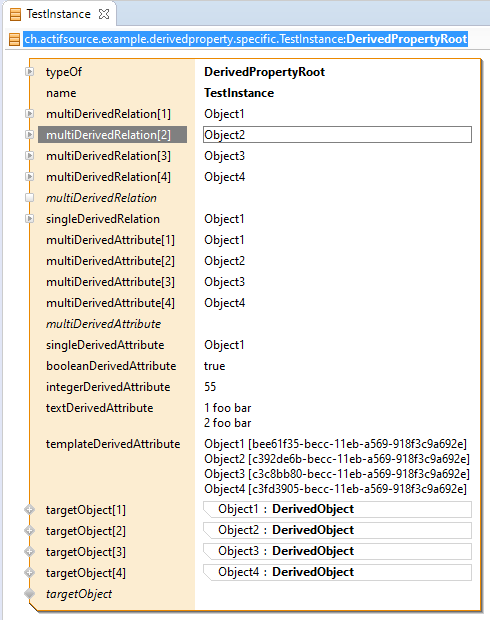Select the name property label

click(61, 93)
